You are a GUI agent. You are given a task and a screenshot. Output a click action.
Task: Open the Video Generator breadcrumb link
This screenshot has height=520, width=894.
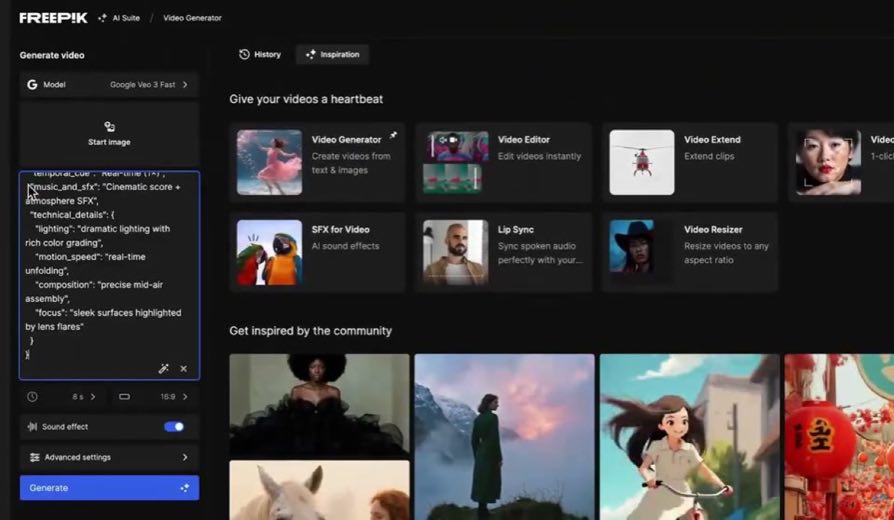click(x=192, y=18)
